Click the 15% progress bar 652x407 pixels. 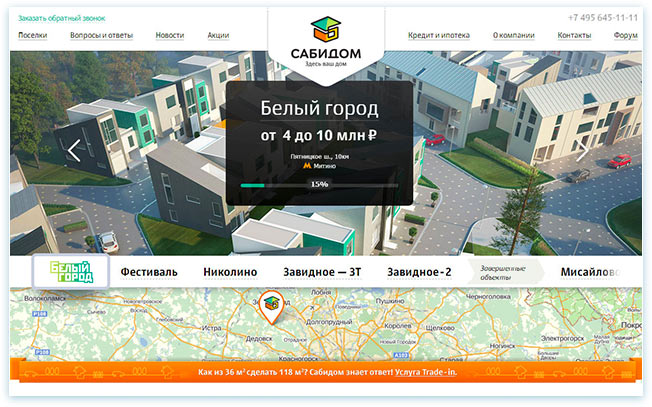(319, 184)
